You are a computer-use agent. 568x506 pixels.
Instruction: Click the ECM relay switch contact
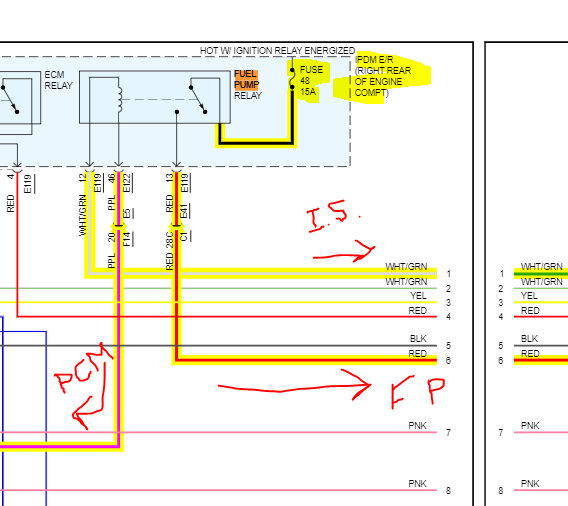(10, 100)
